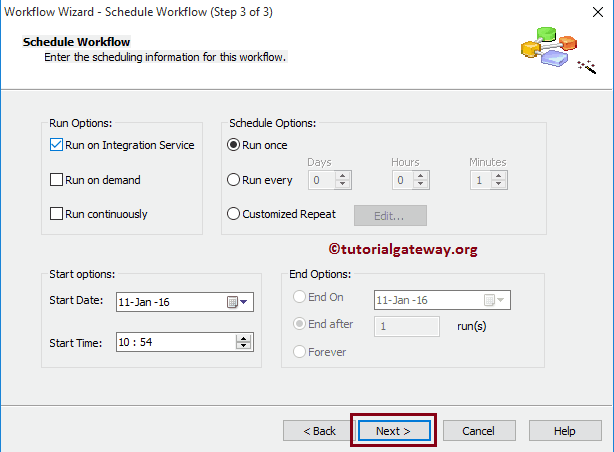Open Start Date calendar dropdown
The image size is (614, 452).
point(238,302)
